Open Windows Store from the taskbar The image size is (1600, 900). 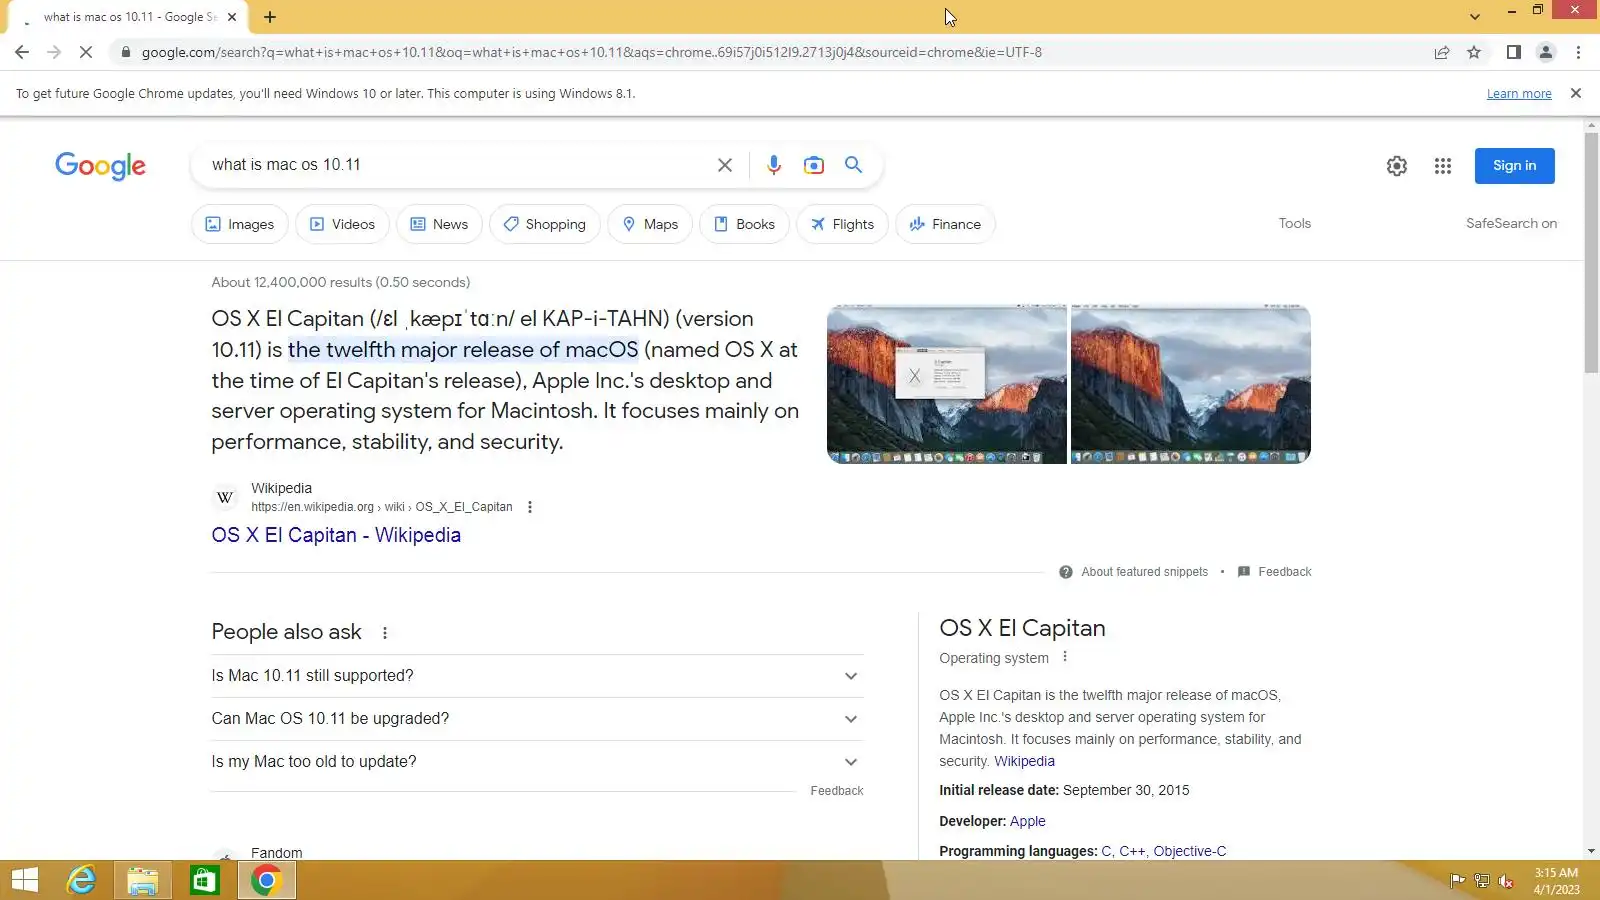tap(205, 880)
